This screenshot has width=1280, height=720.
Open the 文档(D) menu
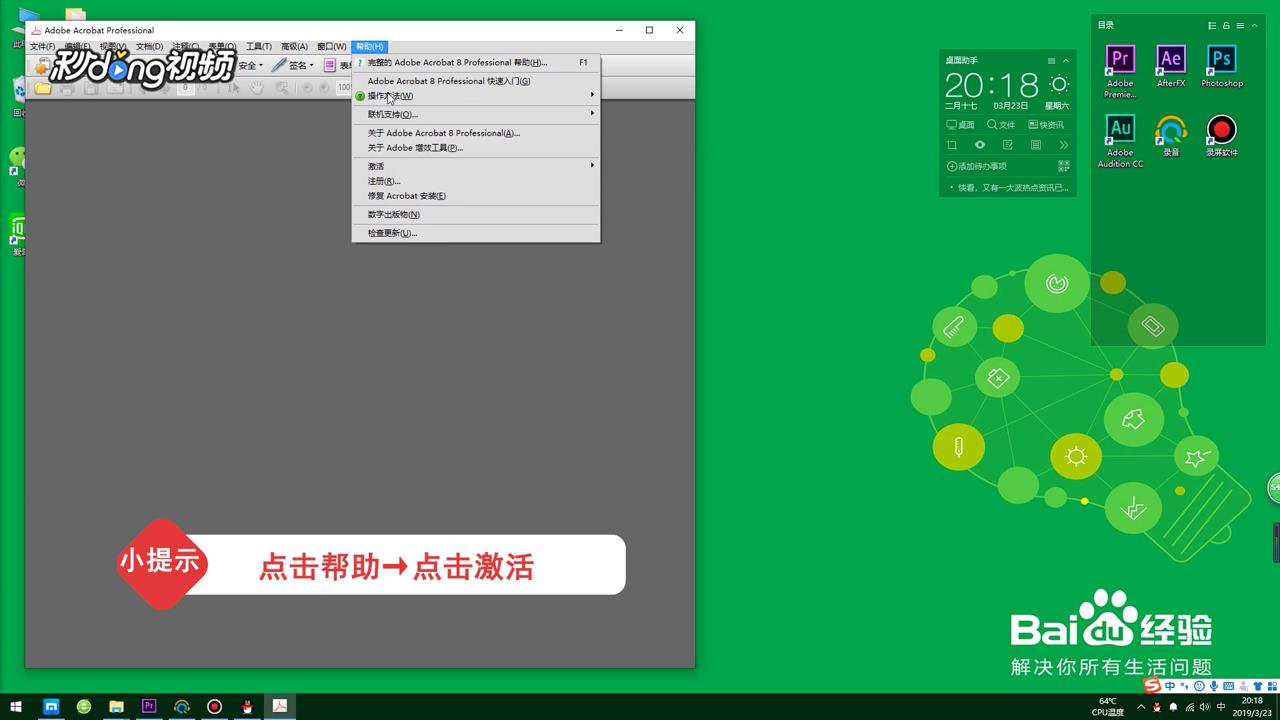pos(149,46)
